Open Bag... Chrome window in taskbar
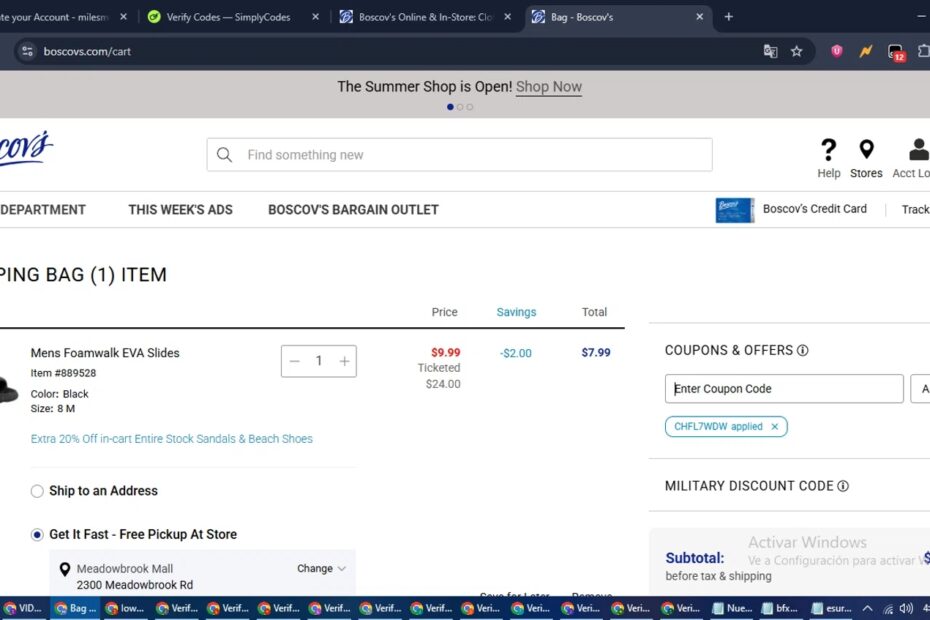 coord(75,608)
